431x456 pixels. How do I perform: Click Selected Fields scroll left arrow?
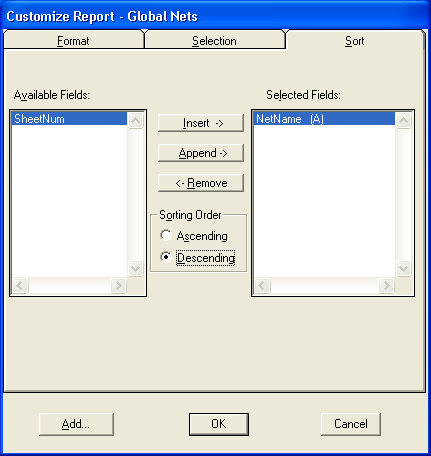262,286
